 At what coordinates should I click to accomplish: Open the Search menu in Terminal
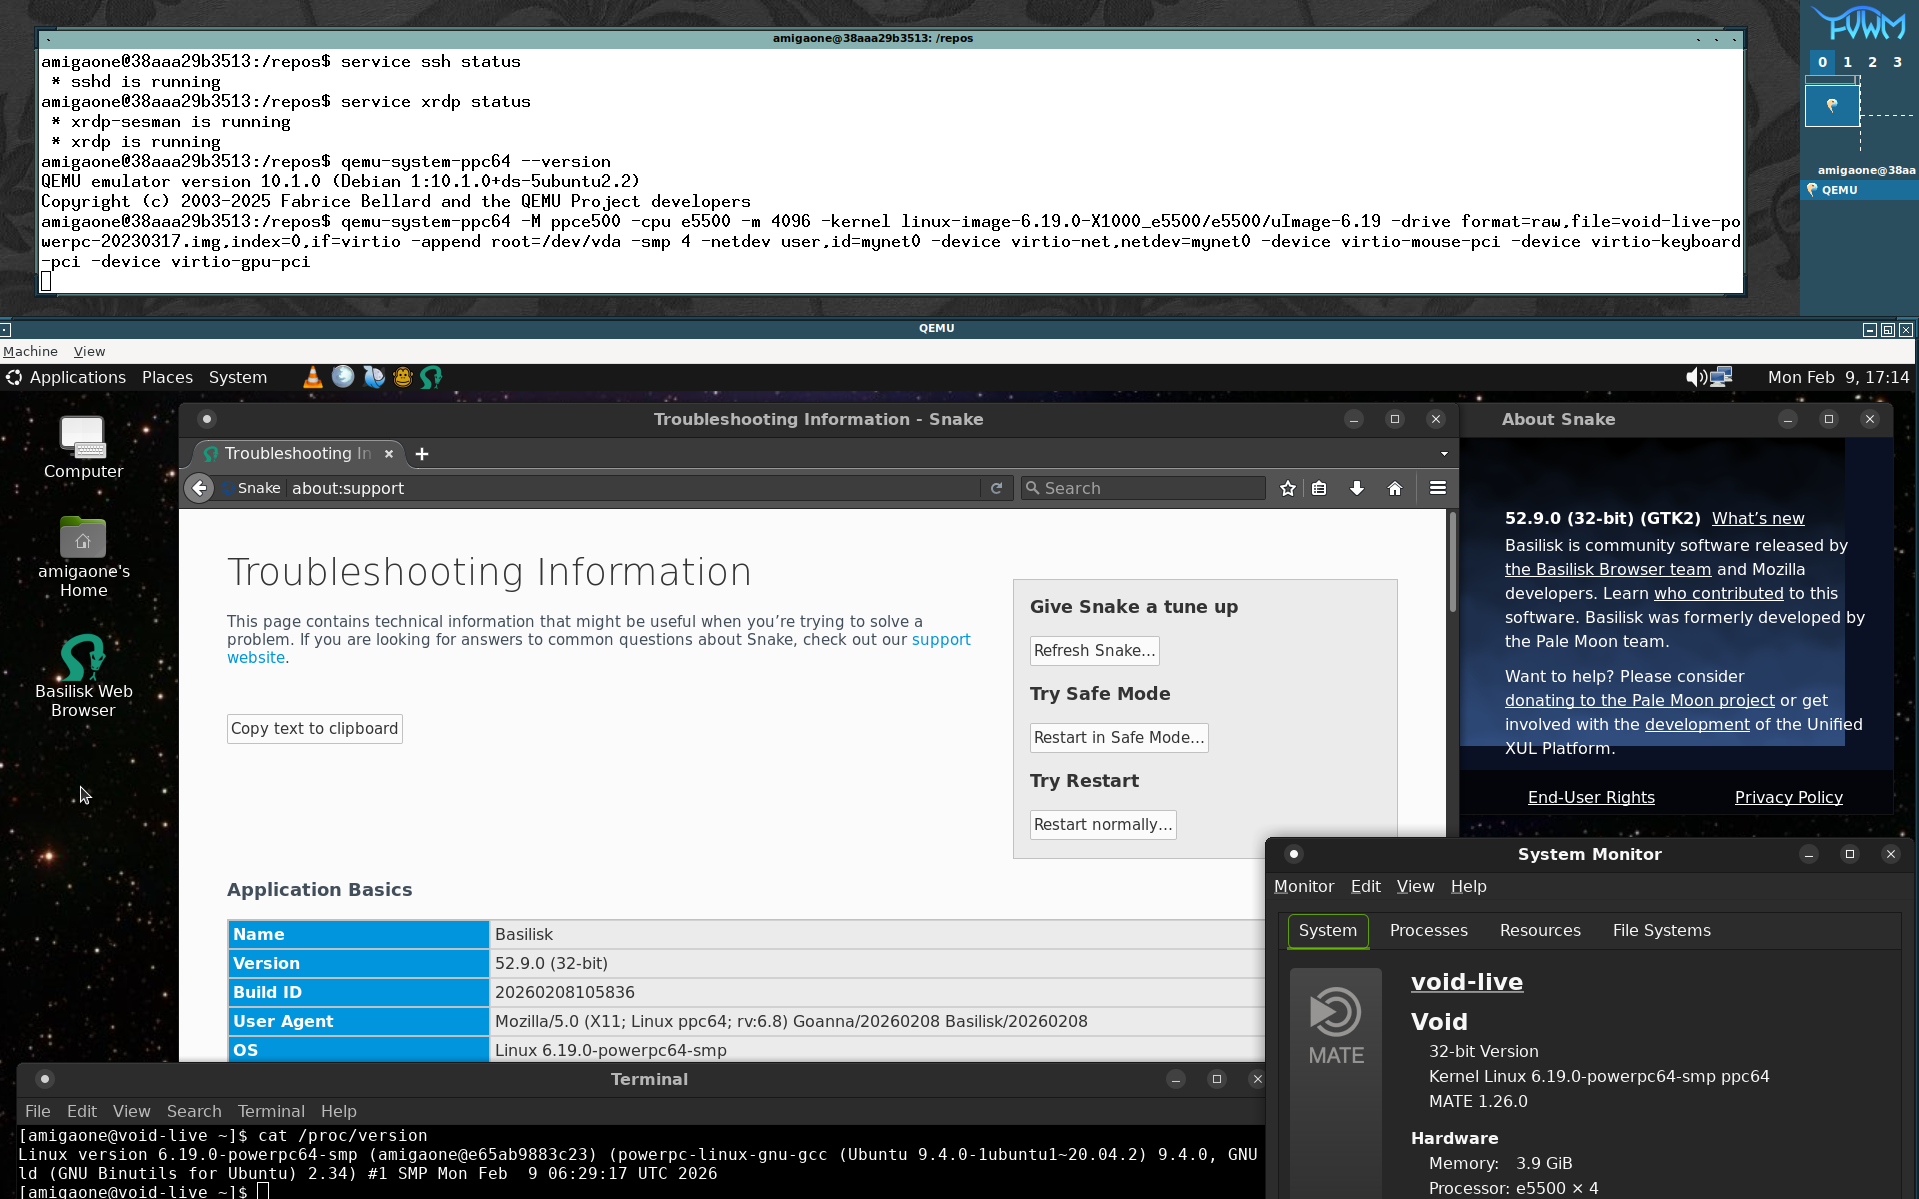194,1111
